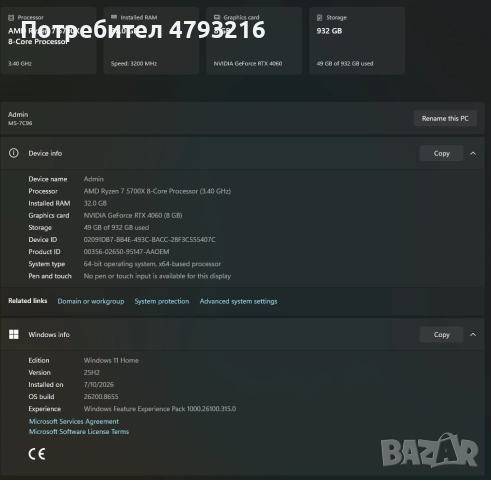Click the Pen and touch value text

coord(157,276)
